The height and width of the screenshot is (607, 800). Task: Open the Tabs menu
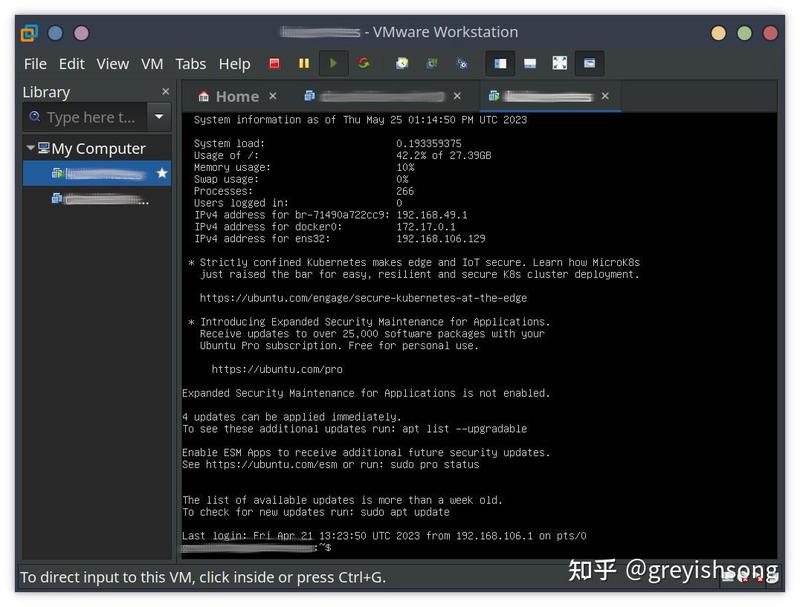click(191, 64)
